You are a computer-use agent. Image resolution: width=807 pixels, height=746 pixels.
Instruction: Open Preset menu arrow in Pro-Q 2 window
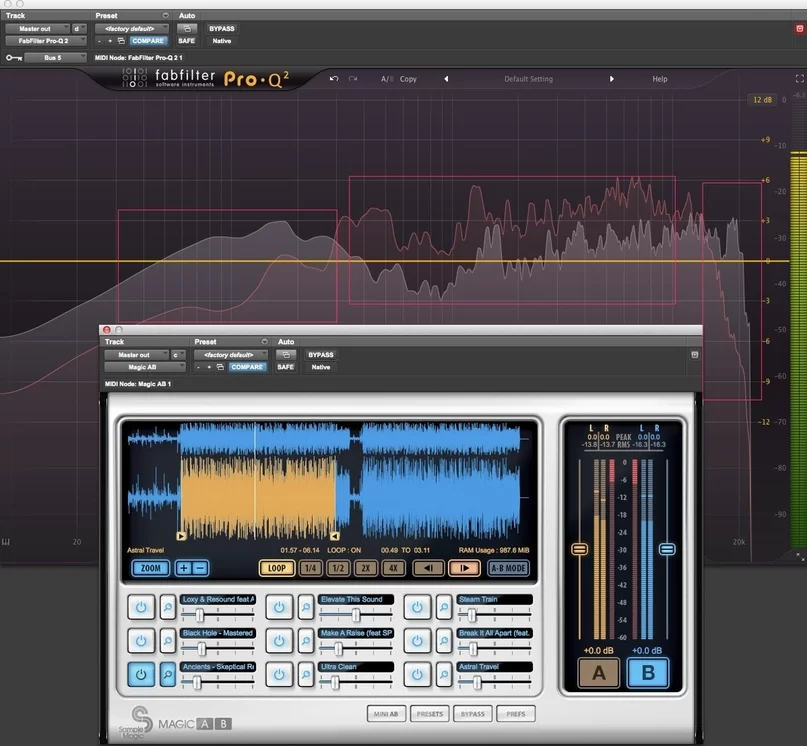165,15
